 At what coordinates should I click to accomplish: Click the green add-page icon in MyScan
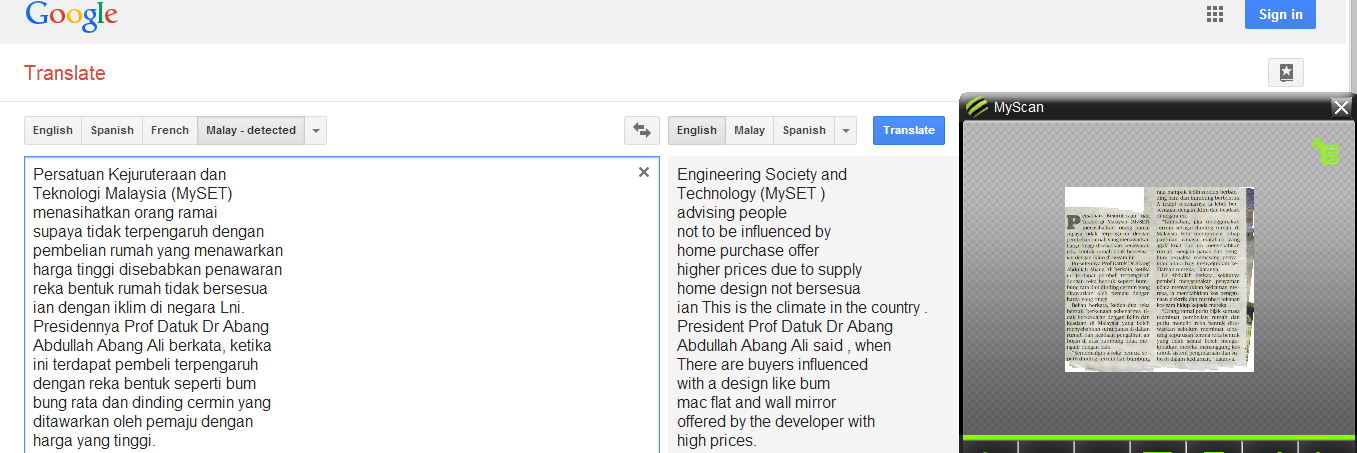1326,152
